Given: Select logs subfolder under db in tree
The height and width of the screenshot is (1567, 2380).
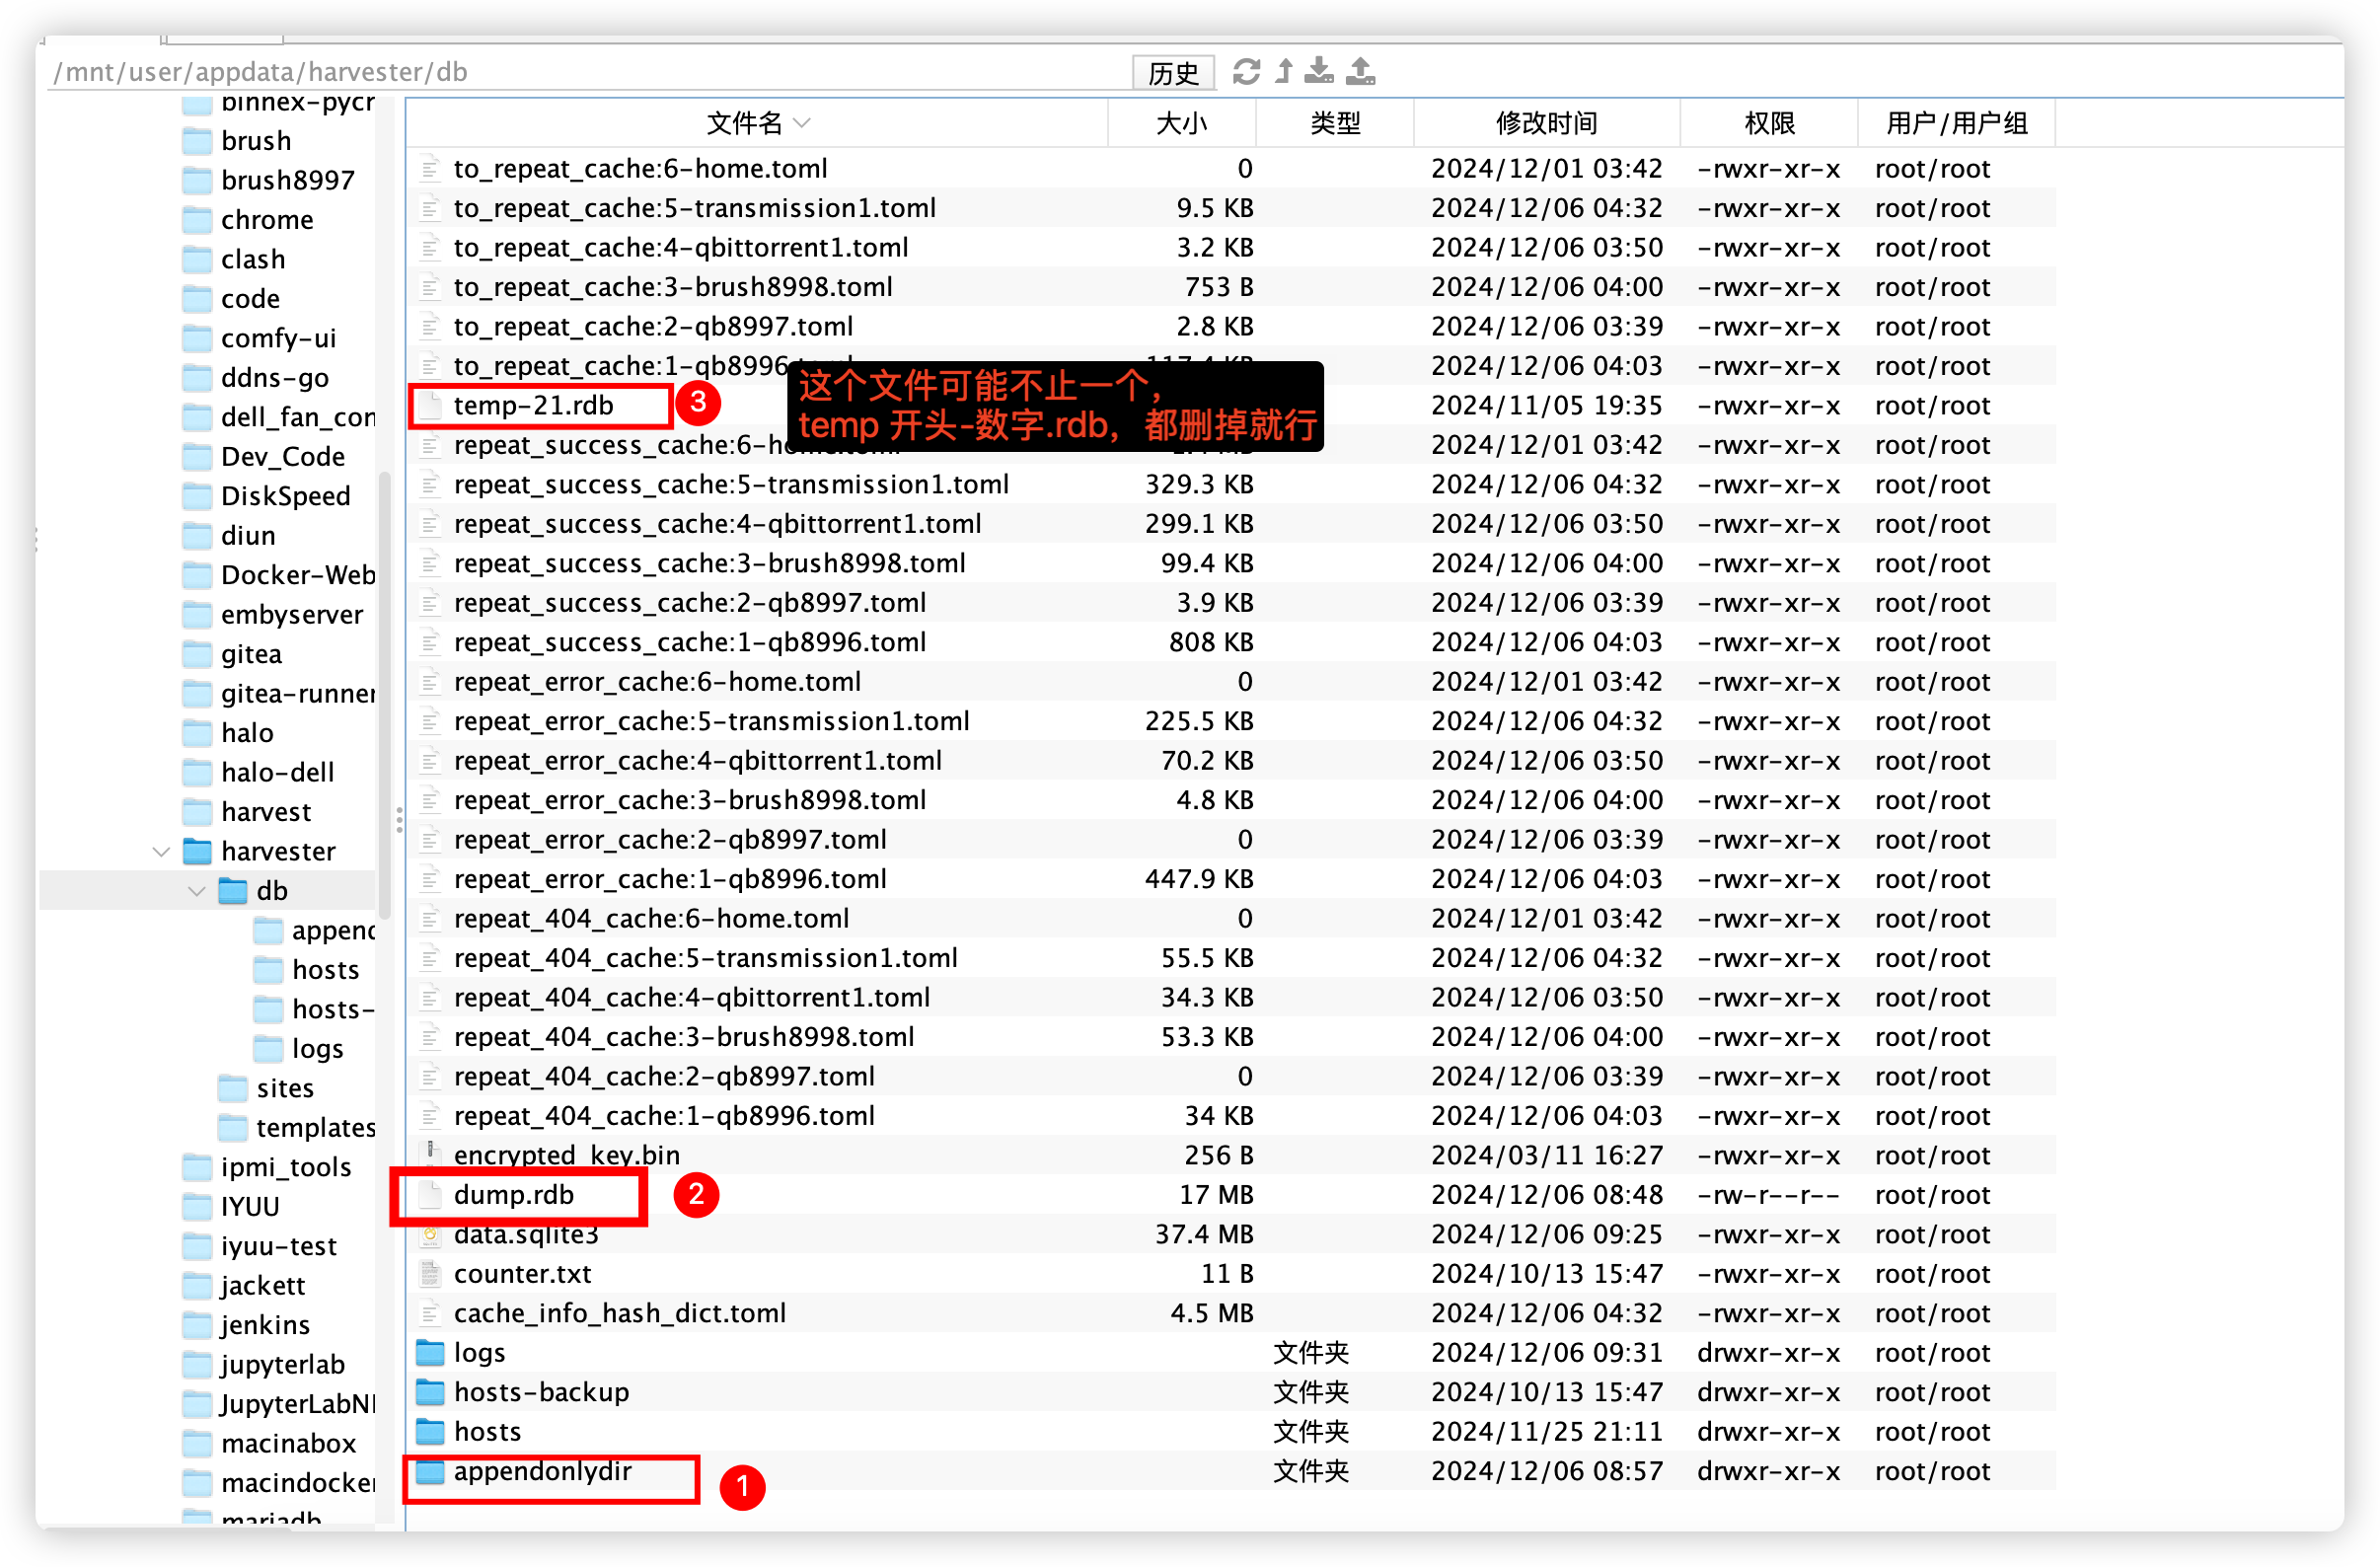Looking at the screenshot, I should [317, 1049].
